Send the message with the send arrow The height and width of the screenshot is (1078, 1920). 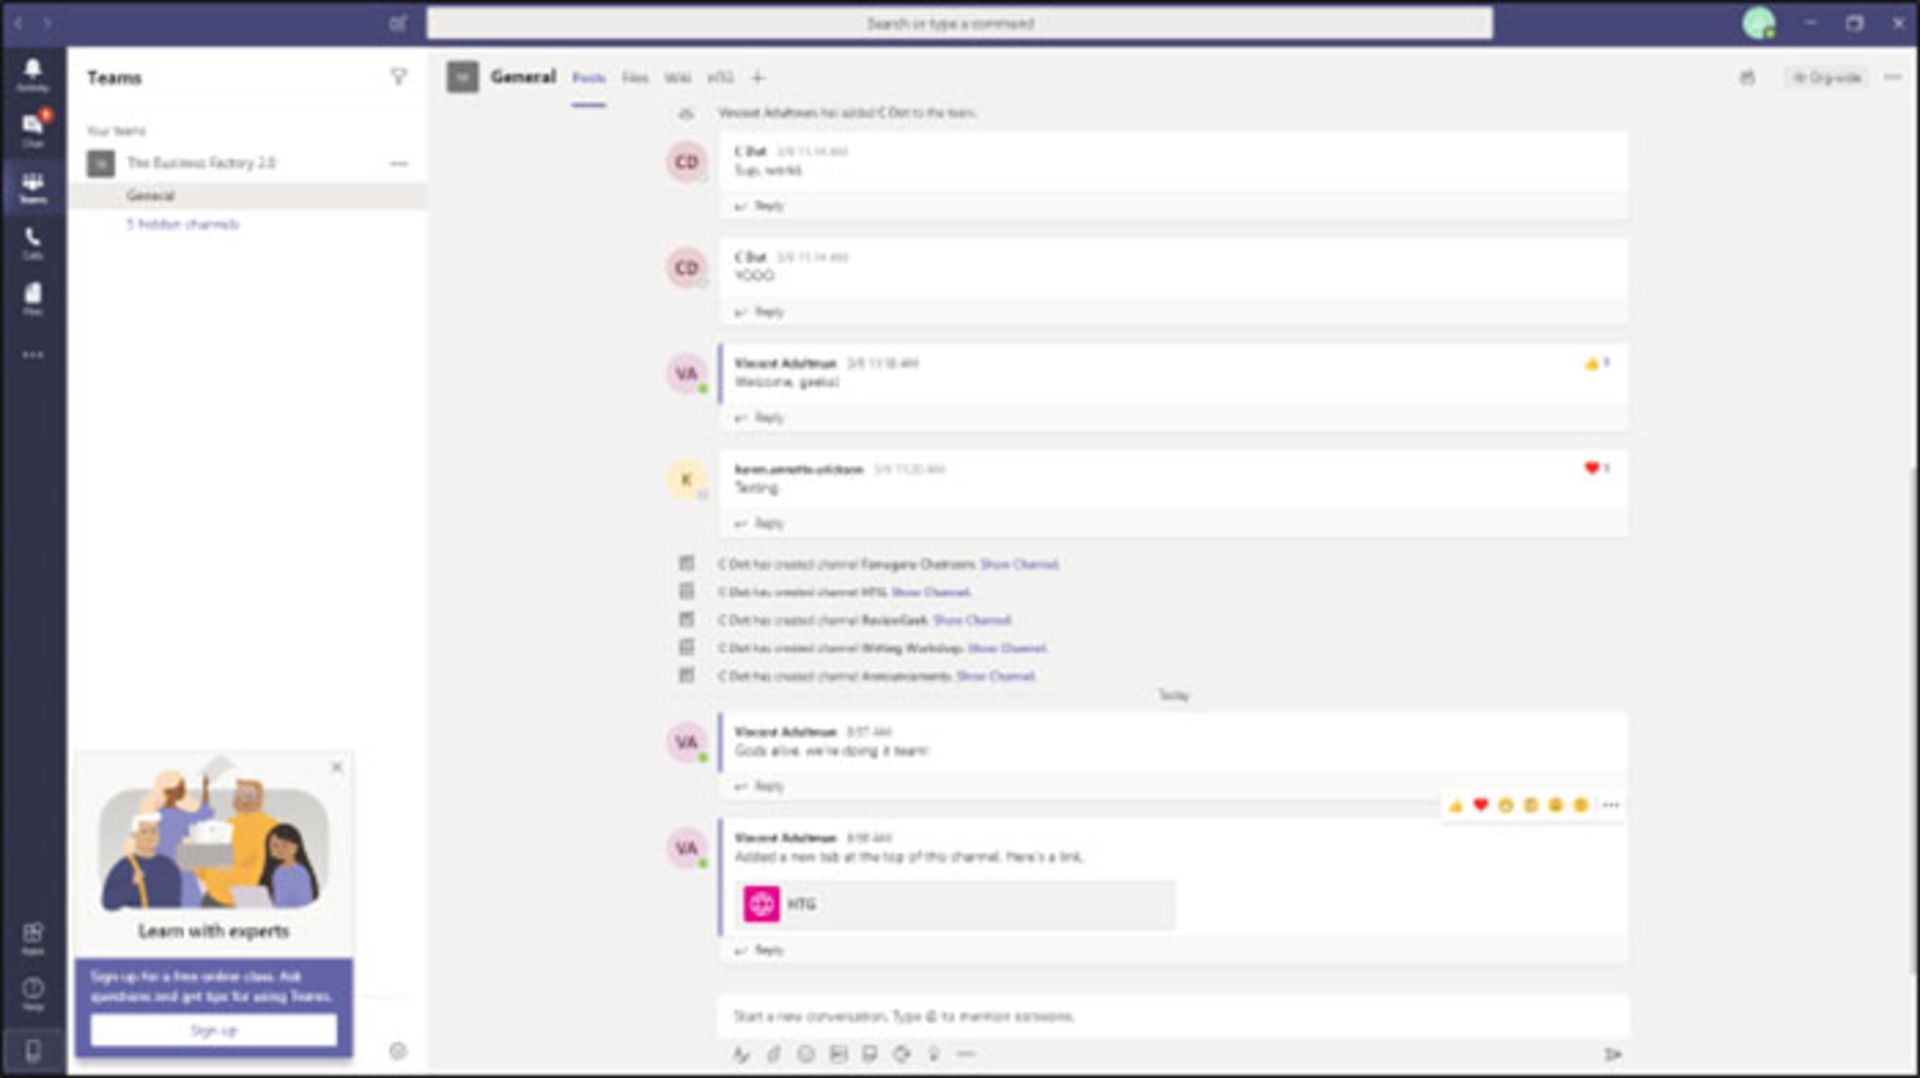click(x=1612, y=1054)
